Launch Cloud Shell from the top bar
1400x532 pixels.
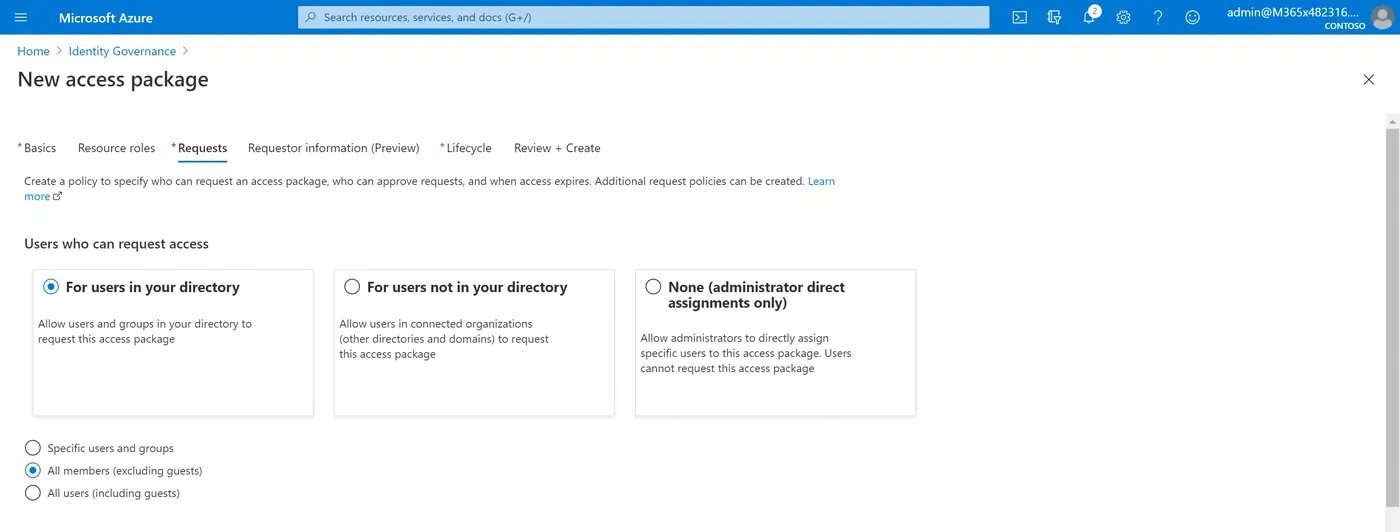pos(1019,17)
